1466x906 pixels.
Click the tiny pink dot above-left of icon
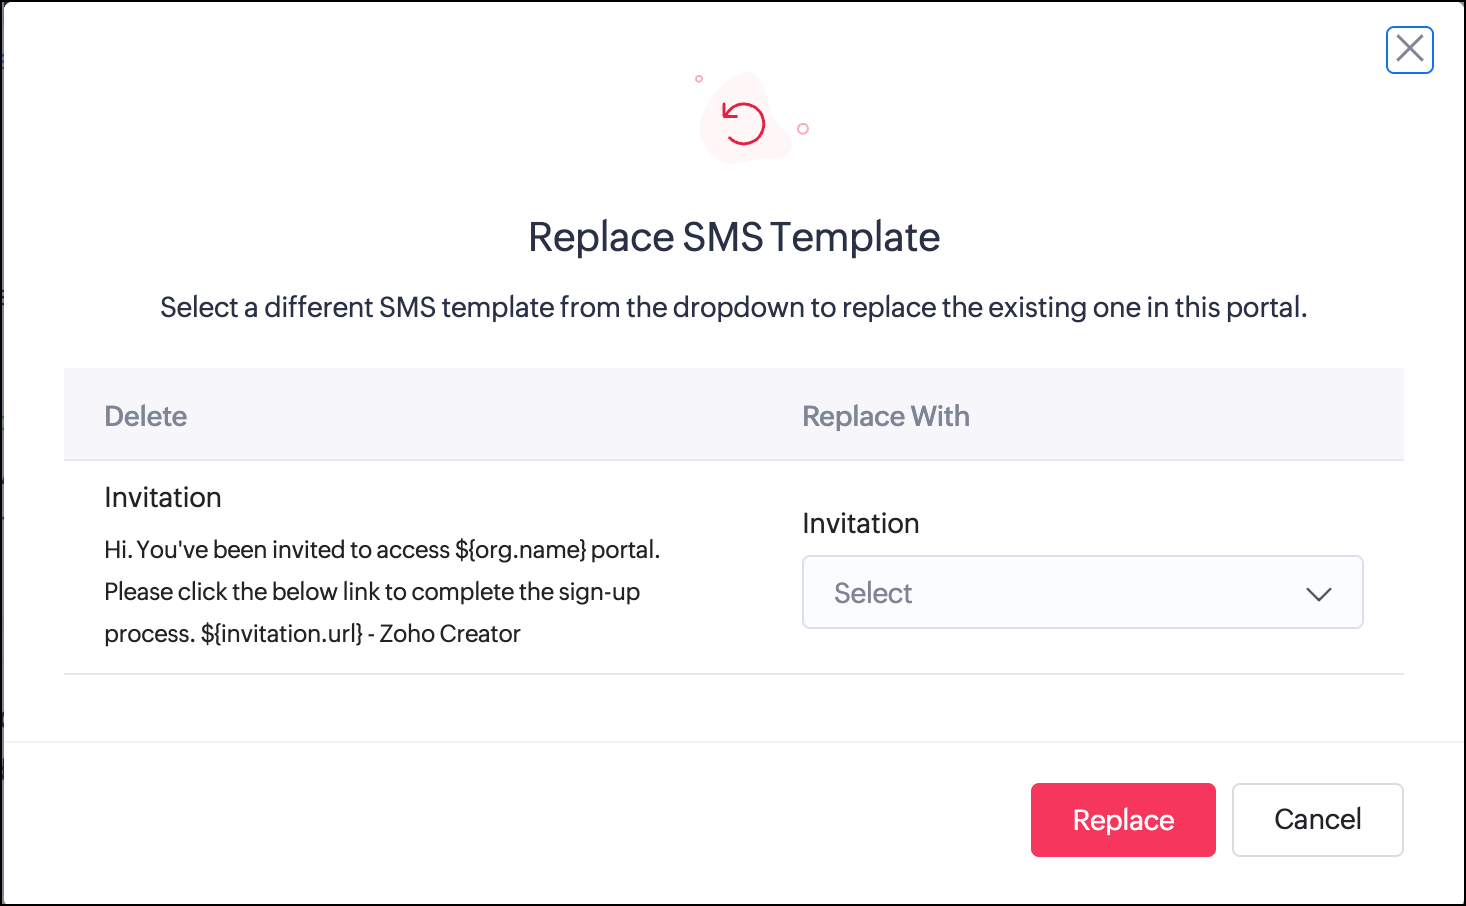[x=699, y=78]
